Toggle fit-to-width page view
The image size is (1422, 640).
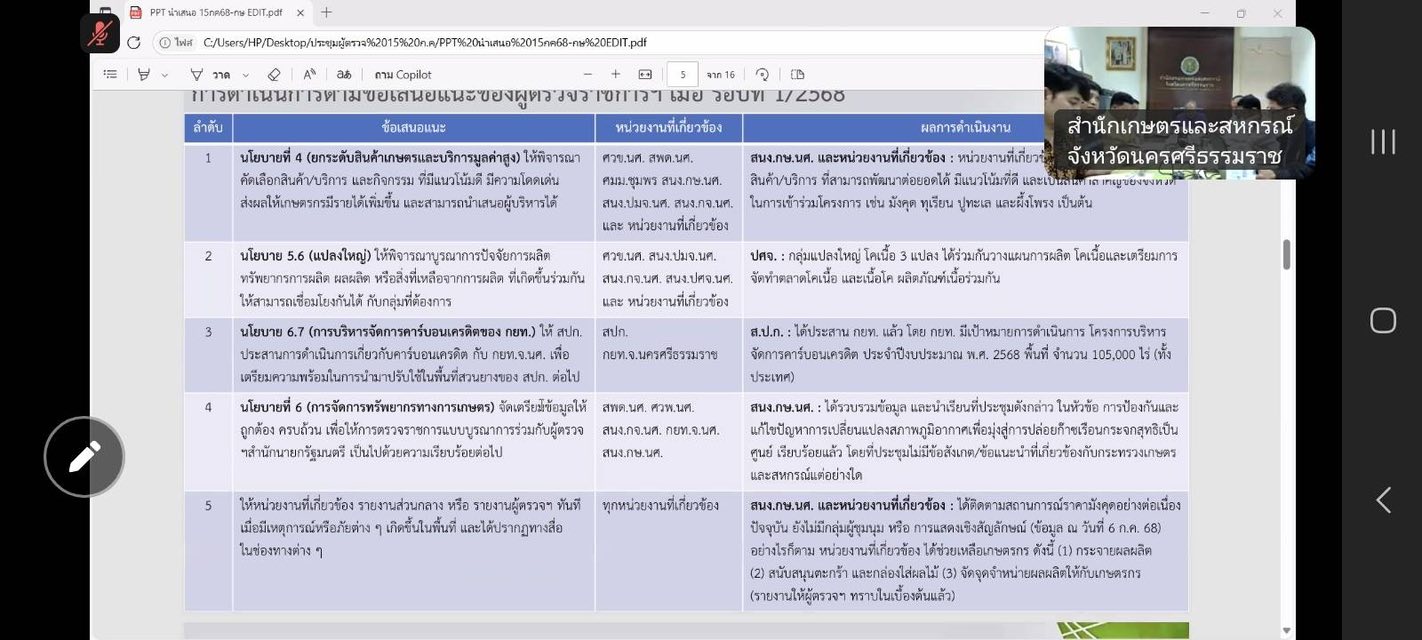[644, 73]
